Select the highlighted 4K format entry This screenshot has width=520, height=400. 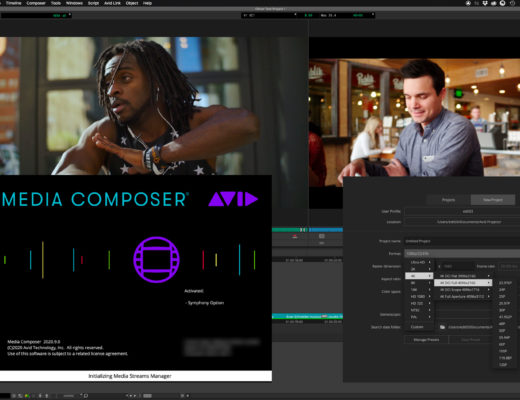tap(419, 276)
